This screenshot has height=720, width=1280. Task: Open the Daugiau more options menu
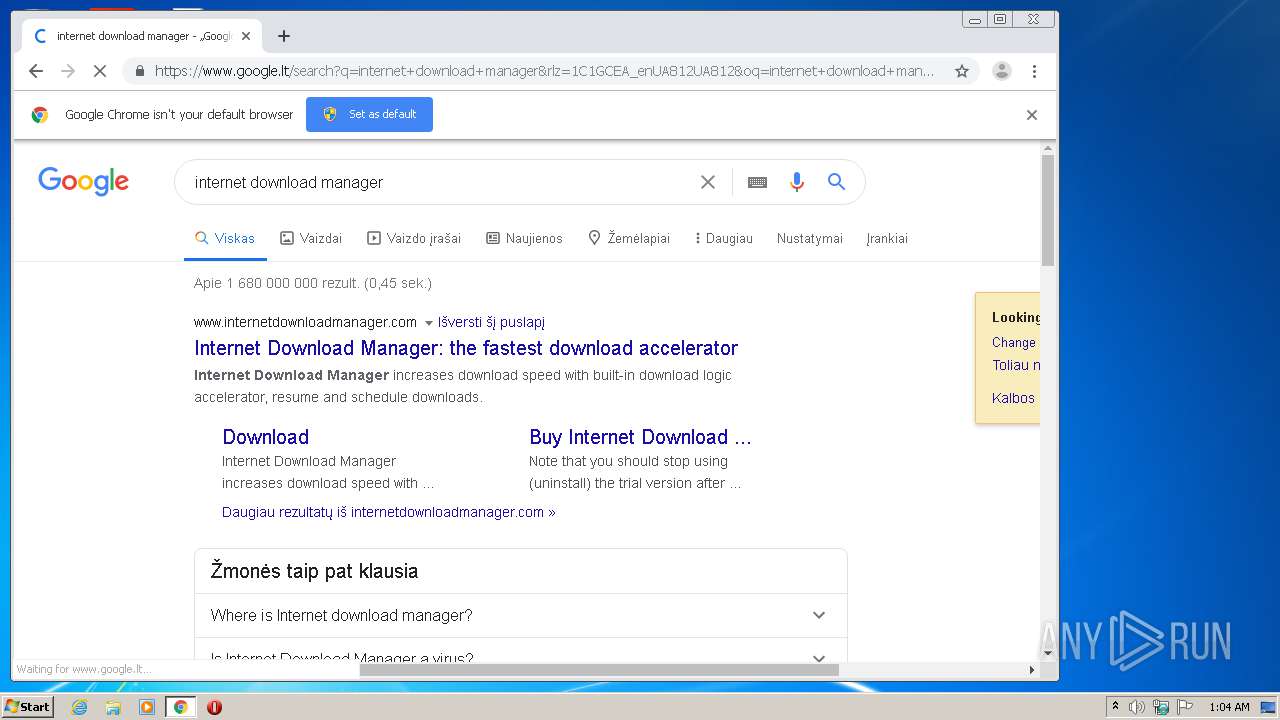724,238
